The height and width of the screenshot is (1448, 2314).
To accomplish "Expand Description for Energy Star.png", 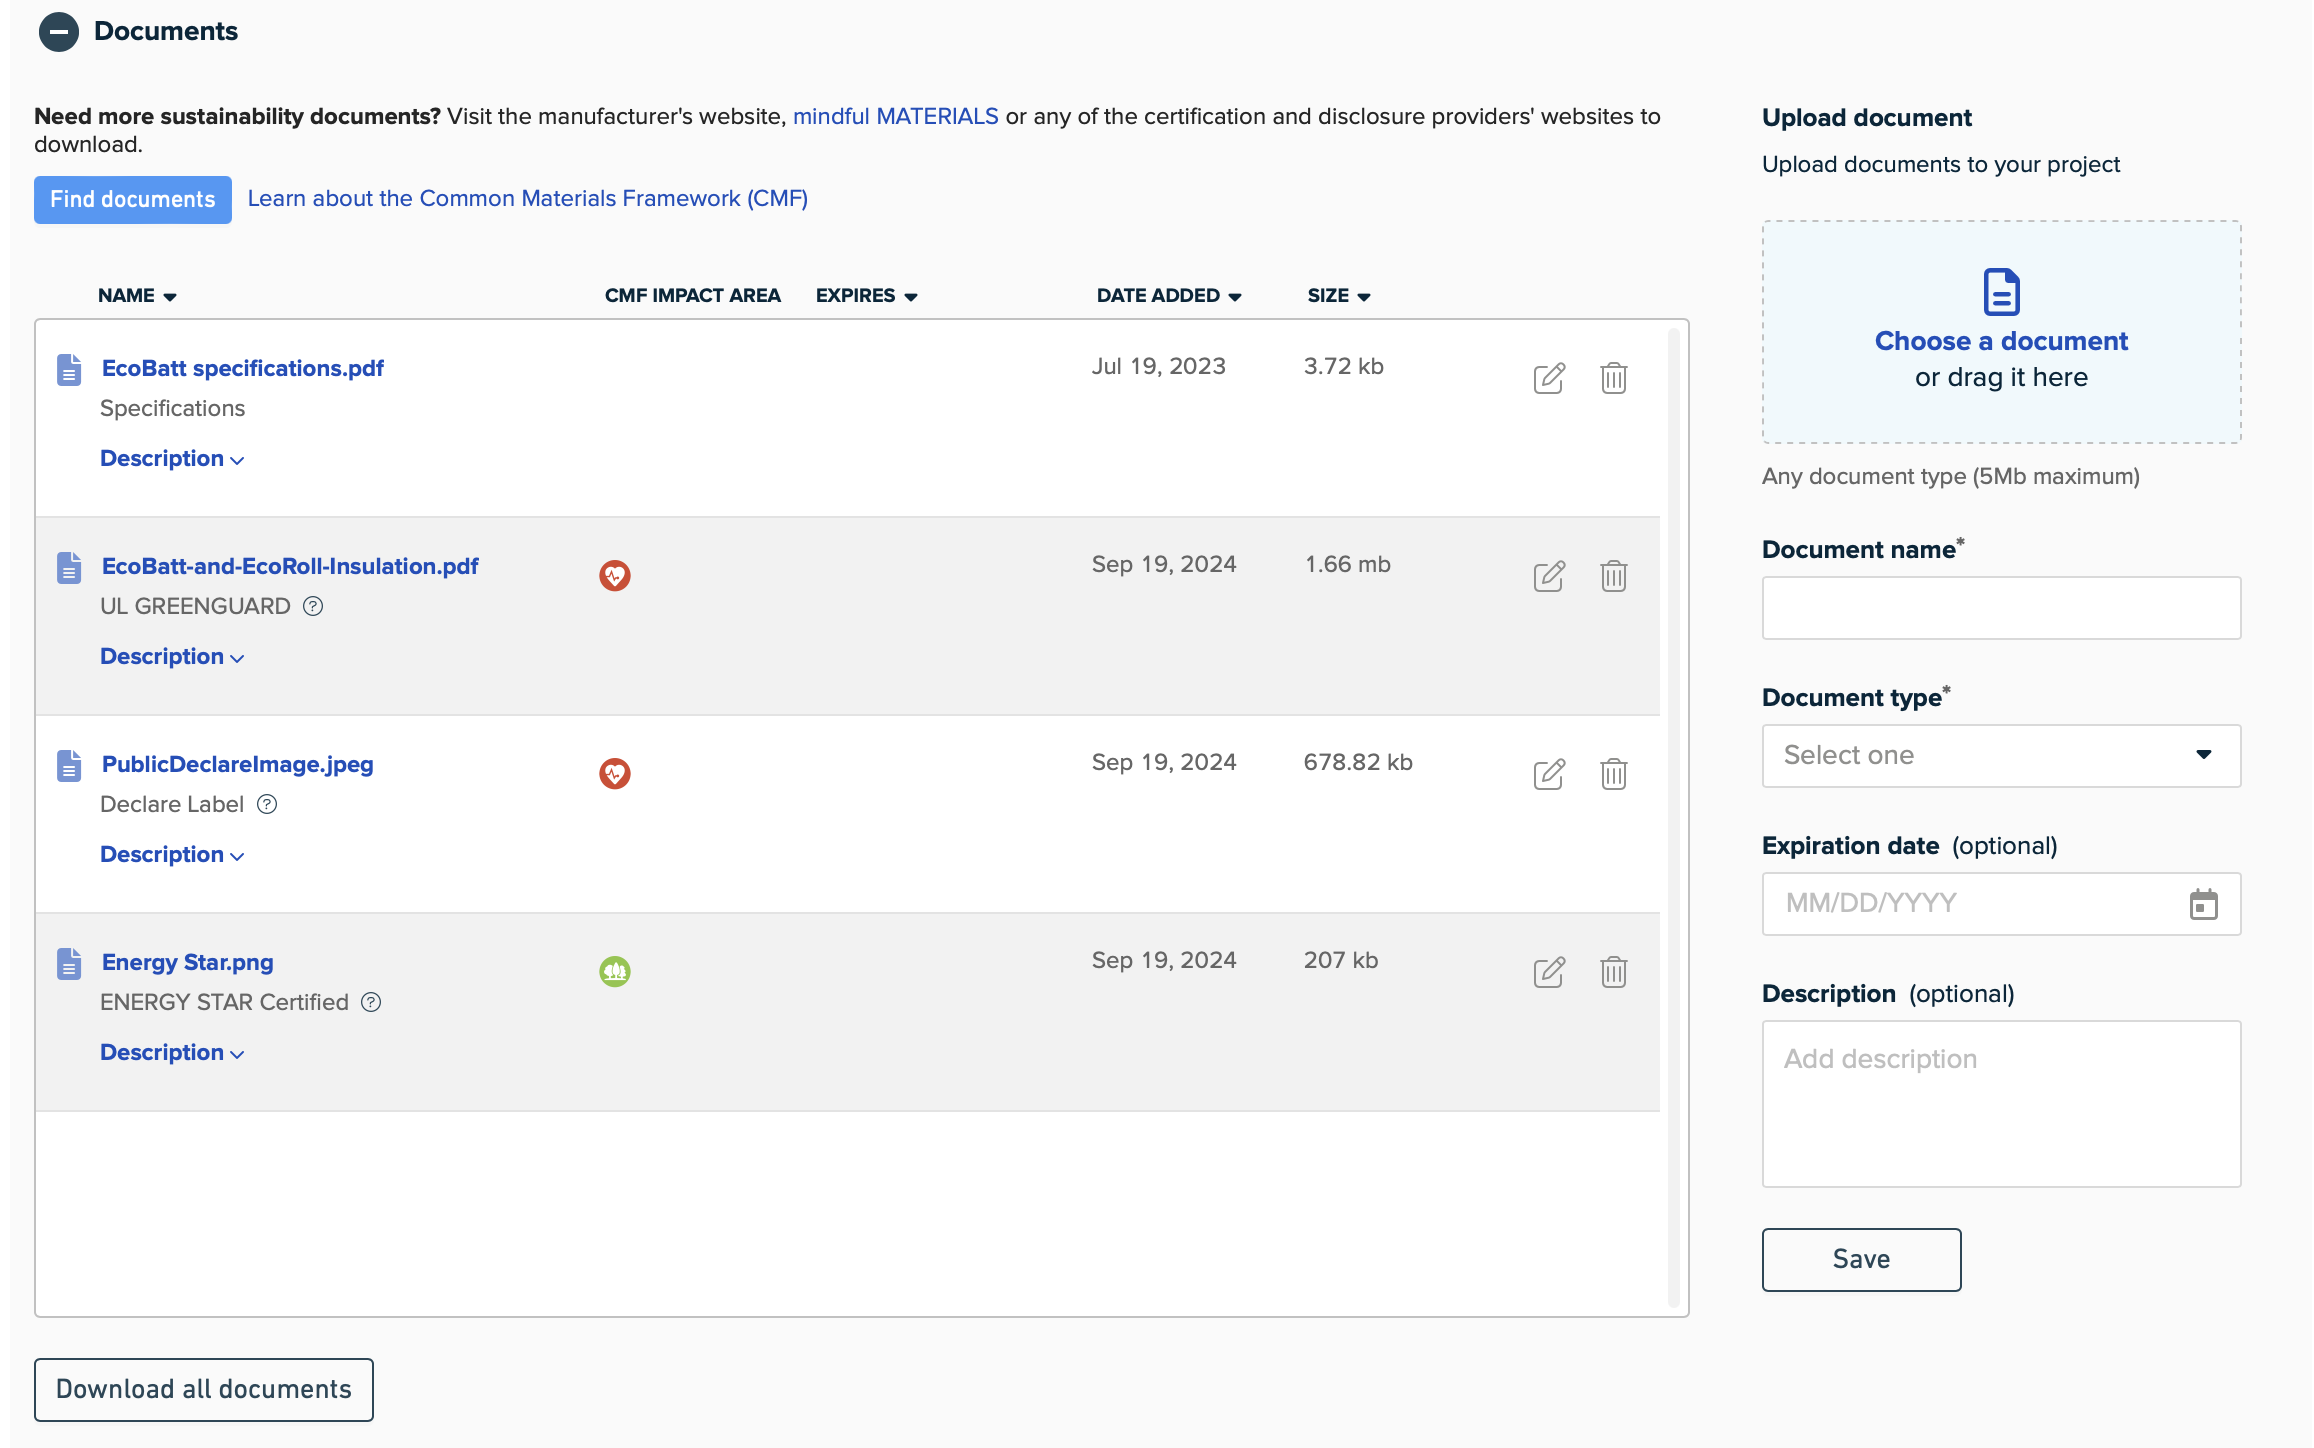I will (172, 1053).
